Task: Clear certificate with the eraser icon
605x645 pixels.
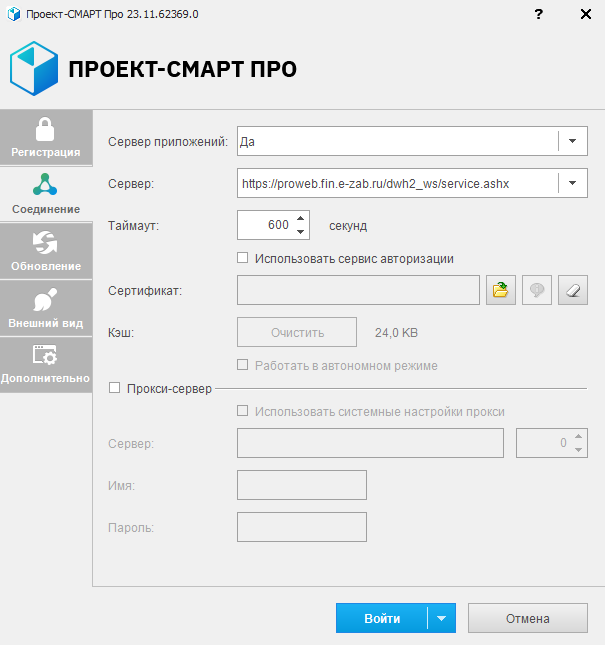Action: point(573,290)
